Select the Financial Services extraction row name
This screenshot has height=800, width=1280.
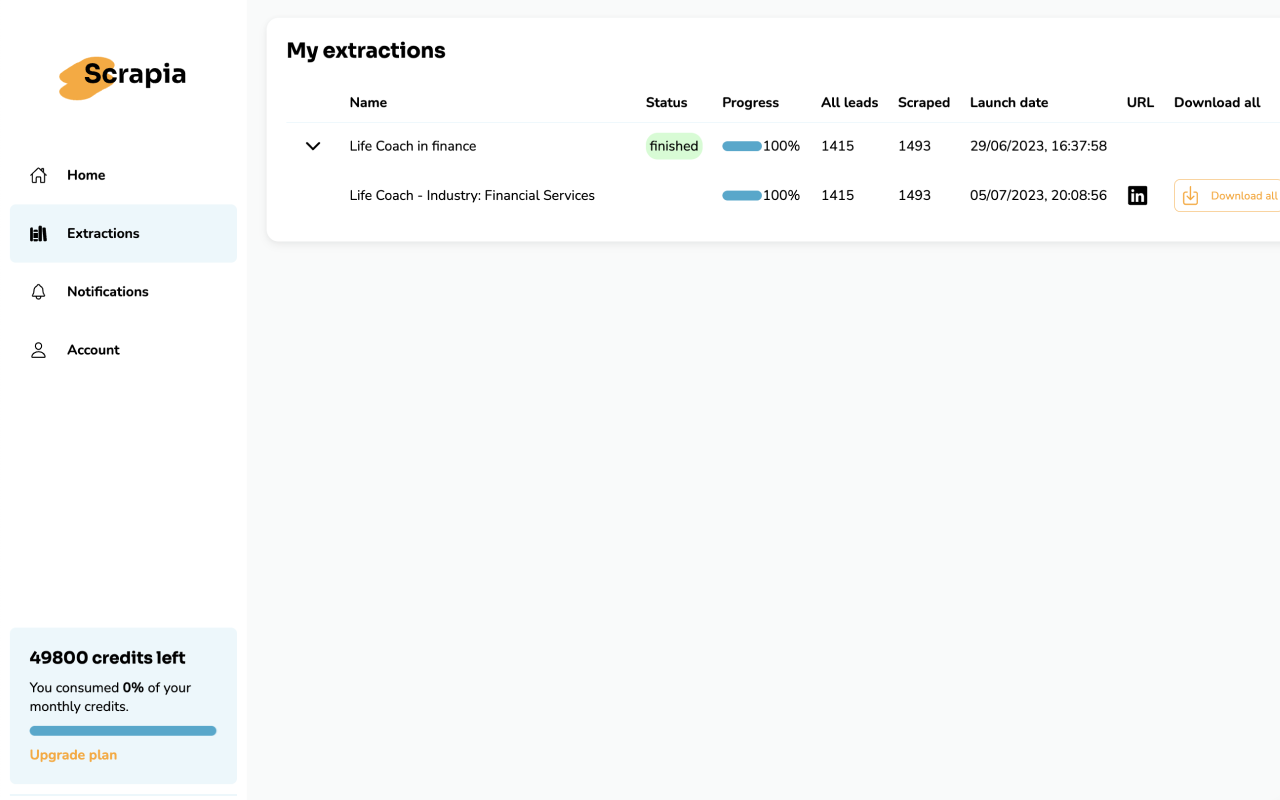(x=472, y=196)
